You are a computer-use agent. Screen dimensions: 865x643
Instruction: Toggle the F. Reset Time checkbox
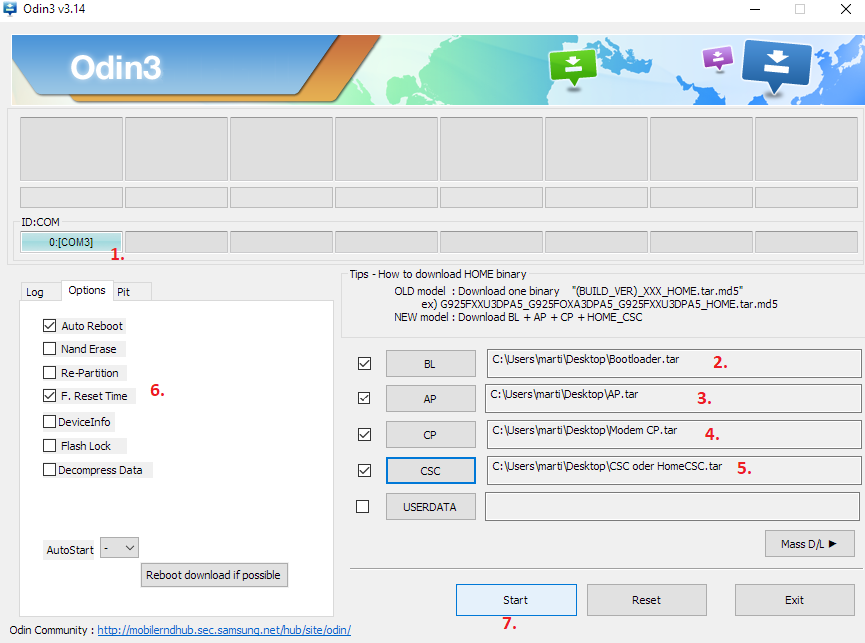tap(50, 396)
